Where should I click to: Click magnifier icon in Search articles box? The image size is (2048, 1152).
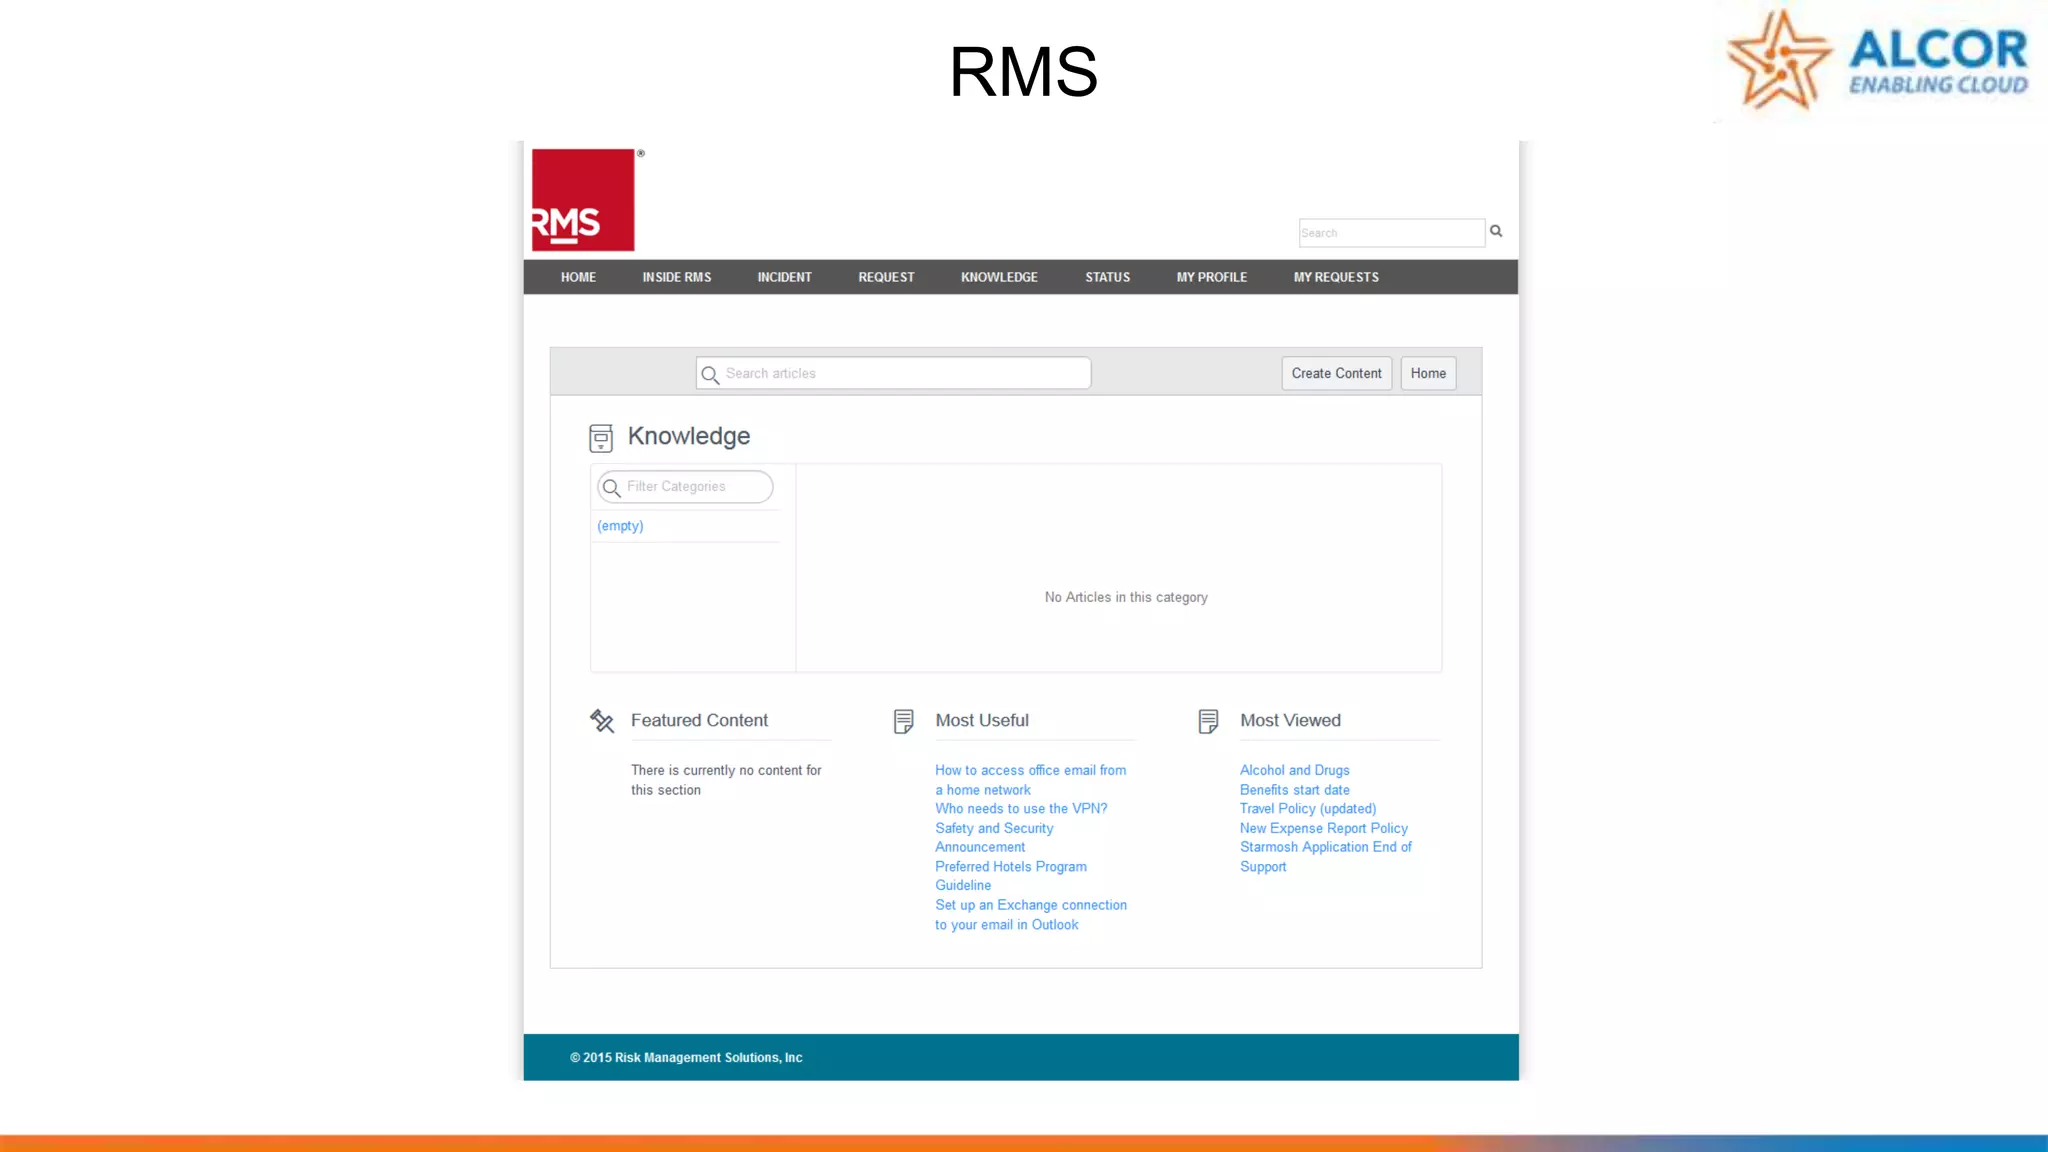(x=710, y=374)
